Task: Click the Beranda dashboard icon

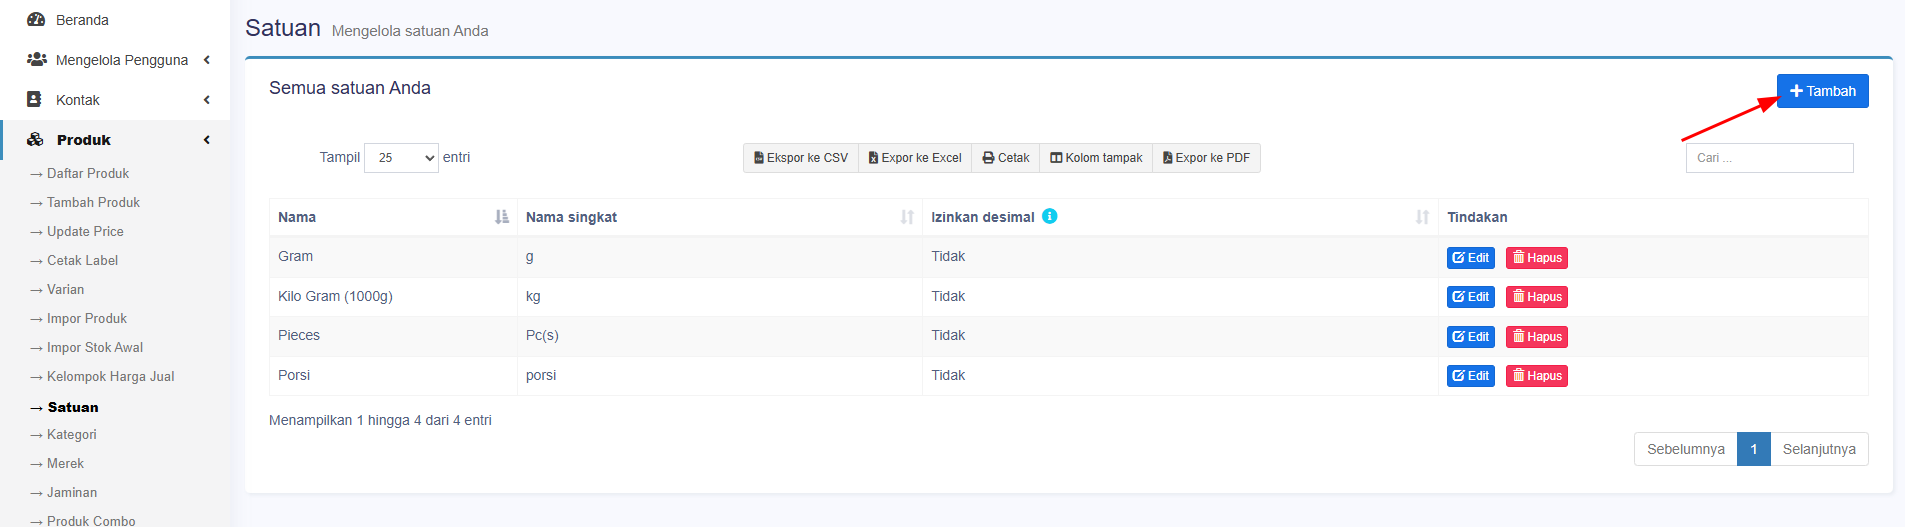Action: tap(36, 19)
